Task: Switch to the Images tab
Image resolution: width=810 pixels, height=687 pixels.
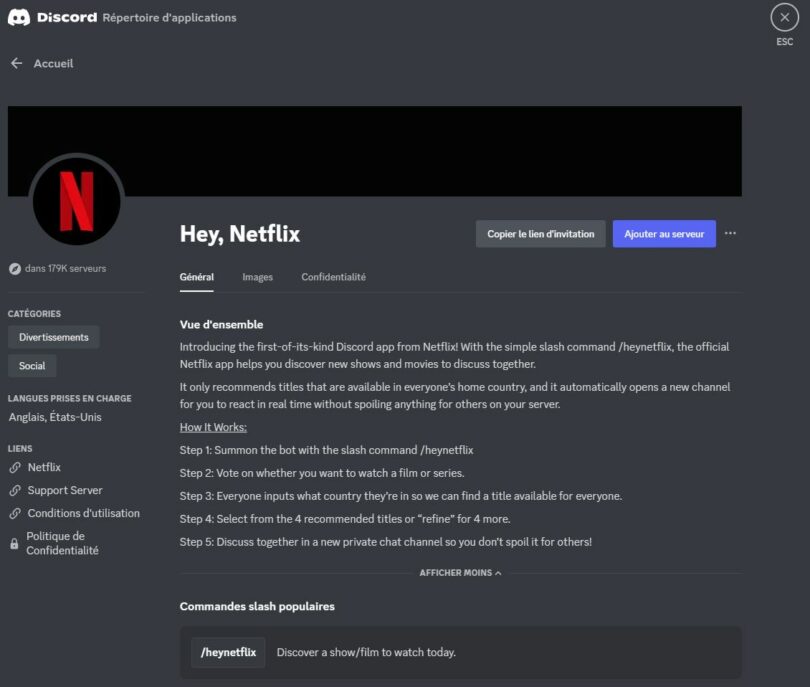Action: [x=257, y=277]
